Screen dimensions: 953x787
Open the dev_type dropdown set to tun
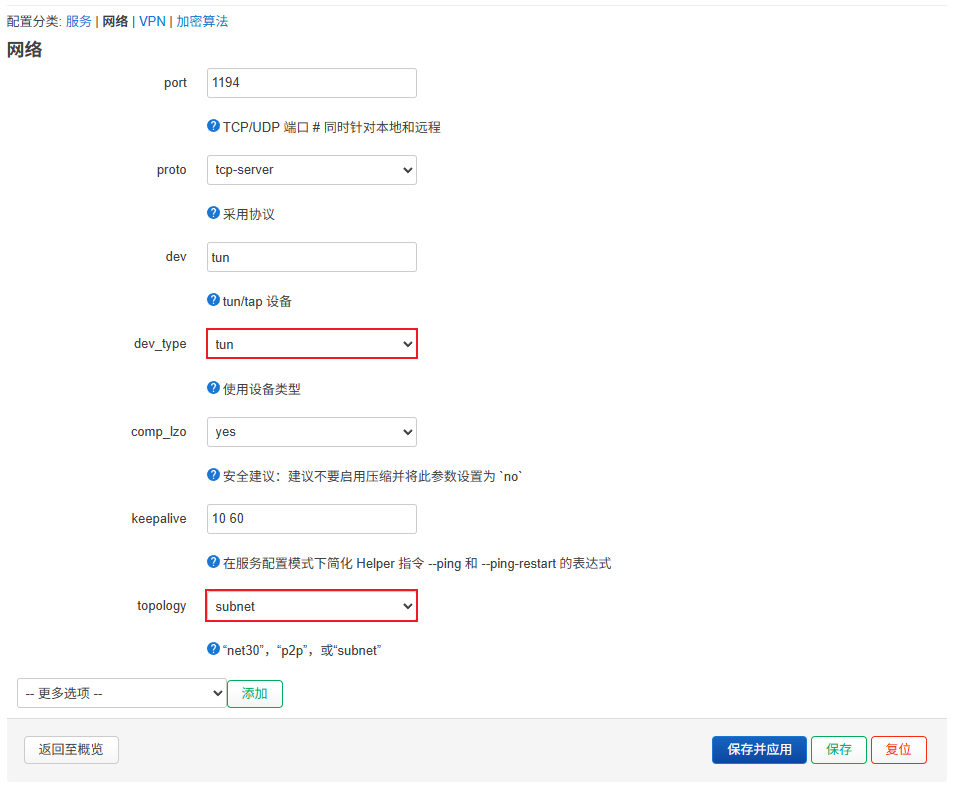pyautogui.click(x=311, y=344)
